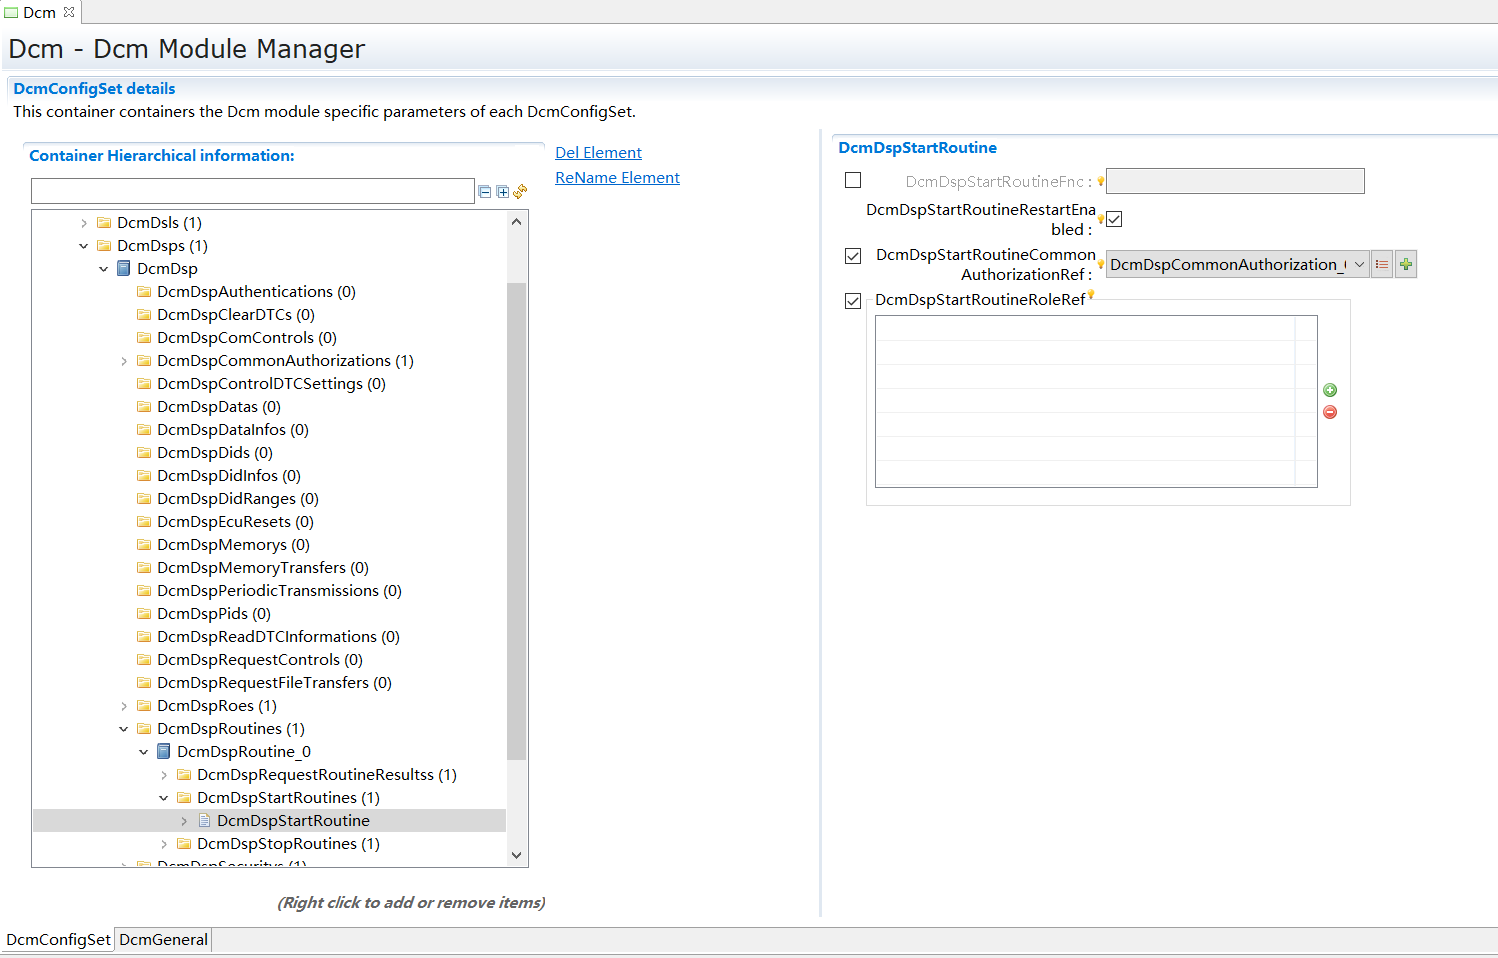The image size is (1498, 958).
Task: Click the tree filter text field
Action: point(252,191)
